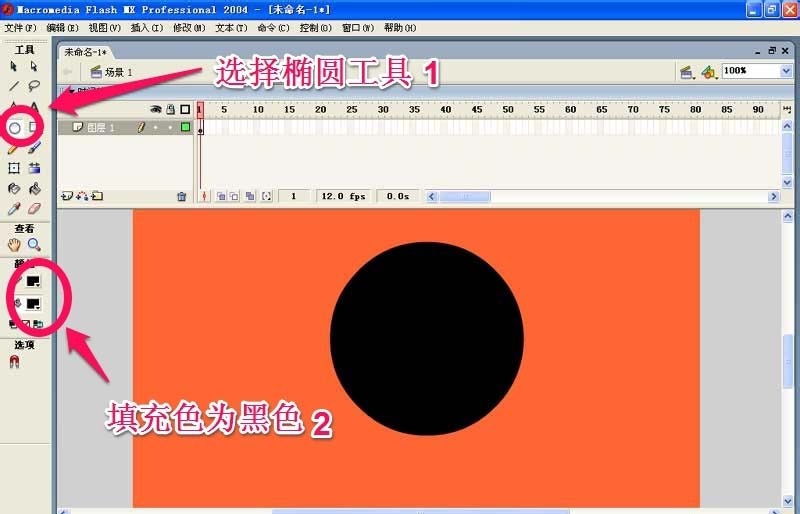
Task: Toggle outline view square for 图层 1
Action: click(185, 128)
